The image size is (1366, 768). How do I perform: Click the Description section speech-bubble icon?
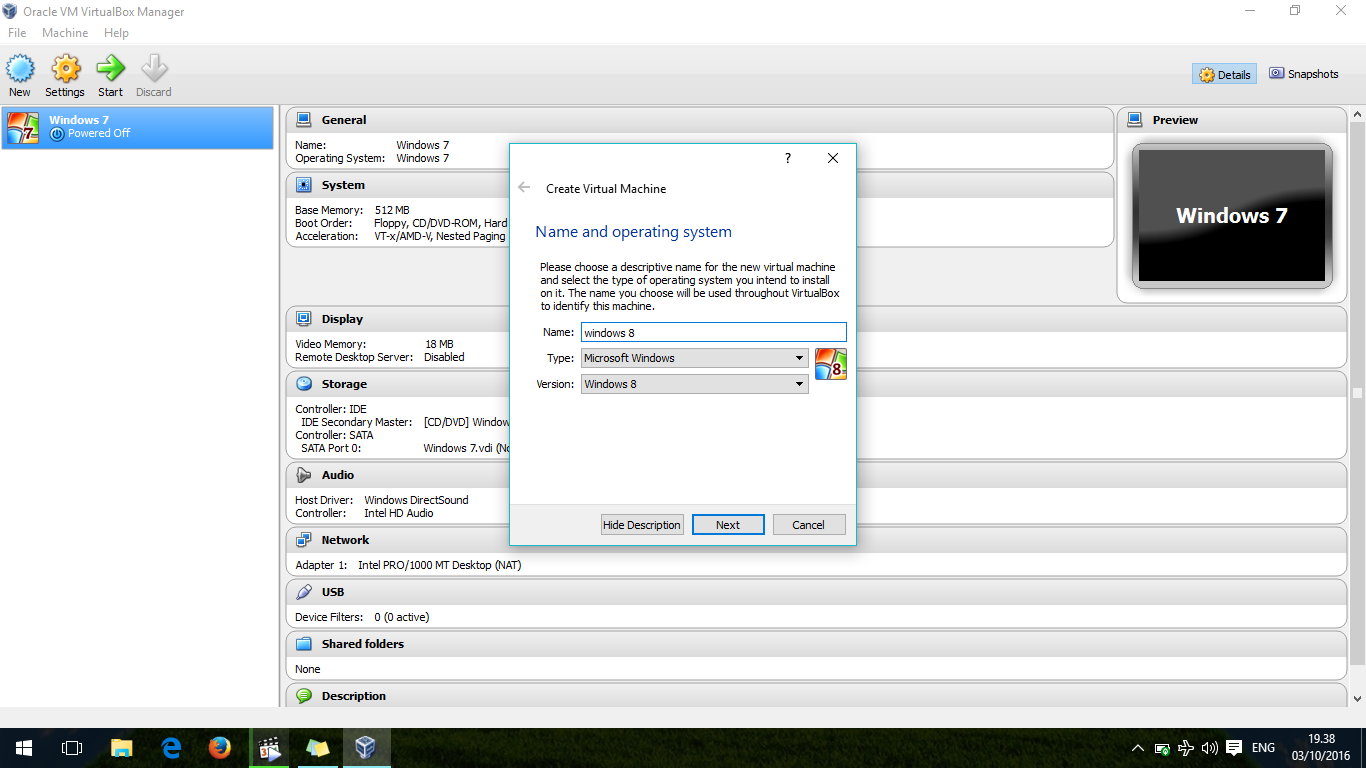point(304,696)
